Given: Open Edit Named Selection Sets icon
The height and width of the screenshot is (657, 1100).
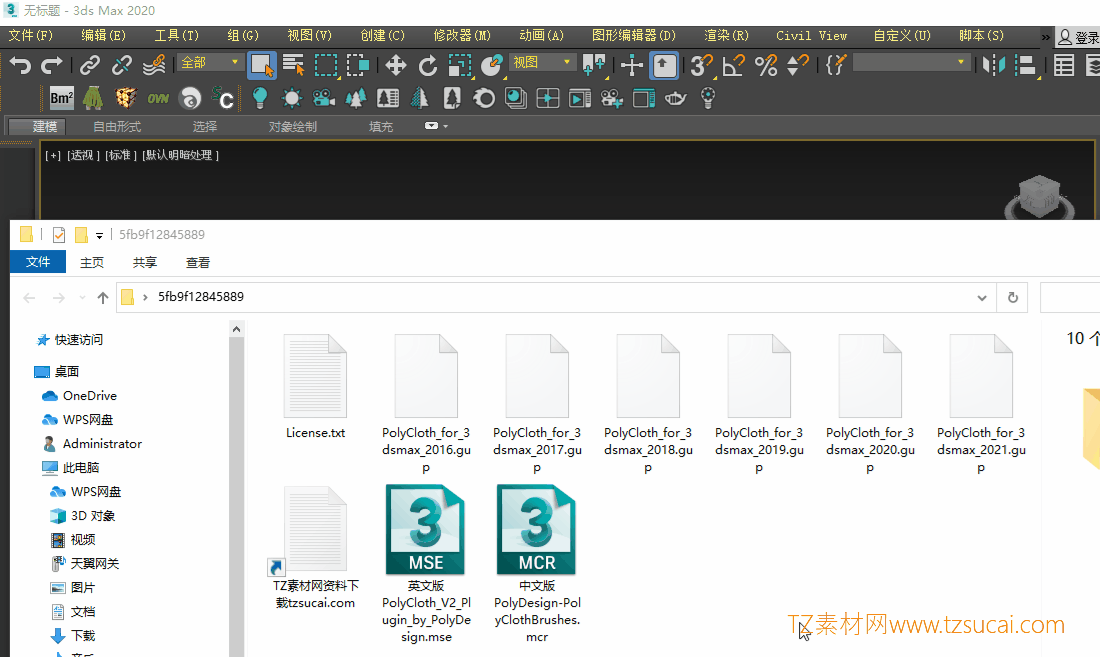Looking at the screenshot, I should (836, 65).
